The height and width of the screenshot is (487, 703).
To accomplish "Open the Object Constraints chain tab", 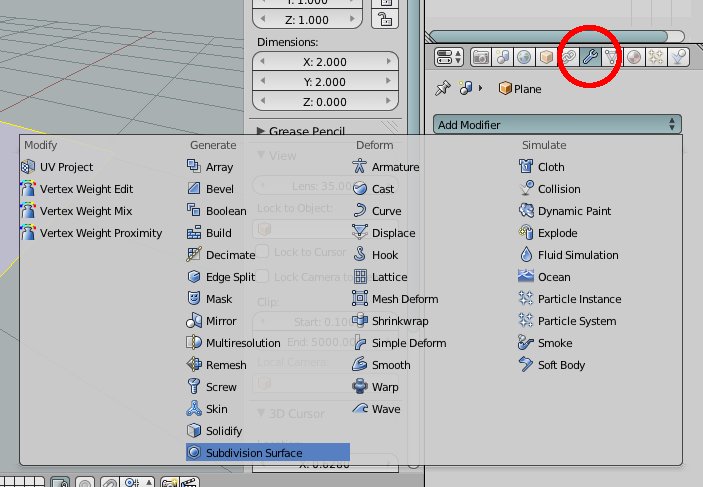I will (x=568, y=57).
